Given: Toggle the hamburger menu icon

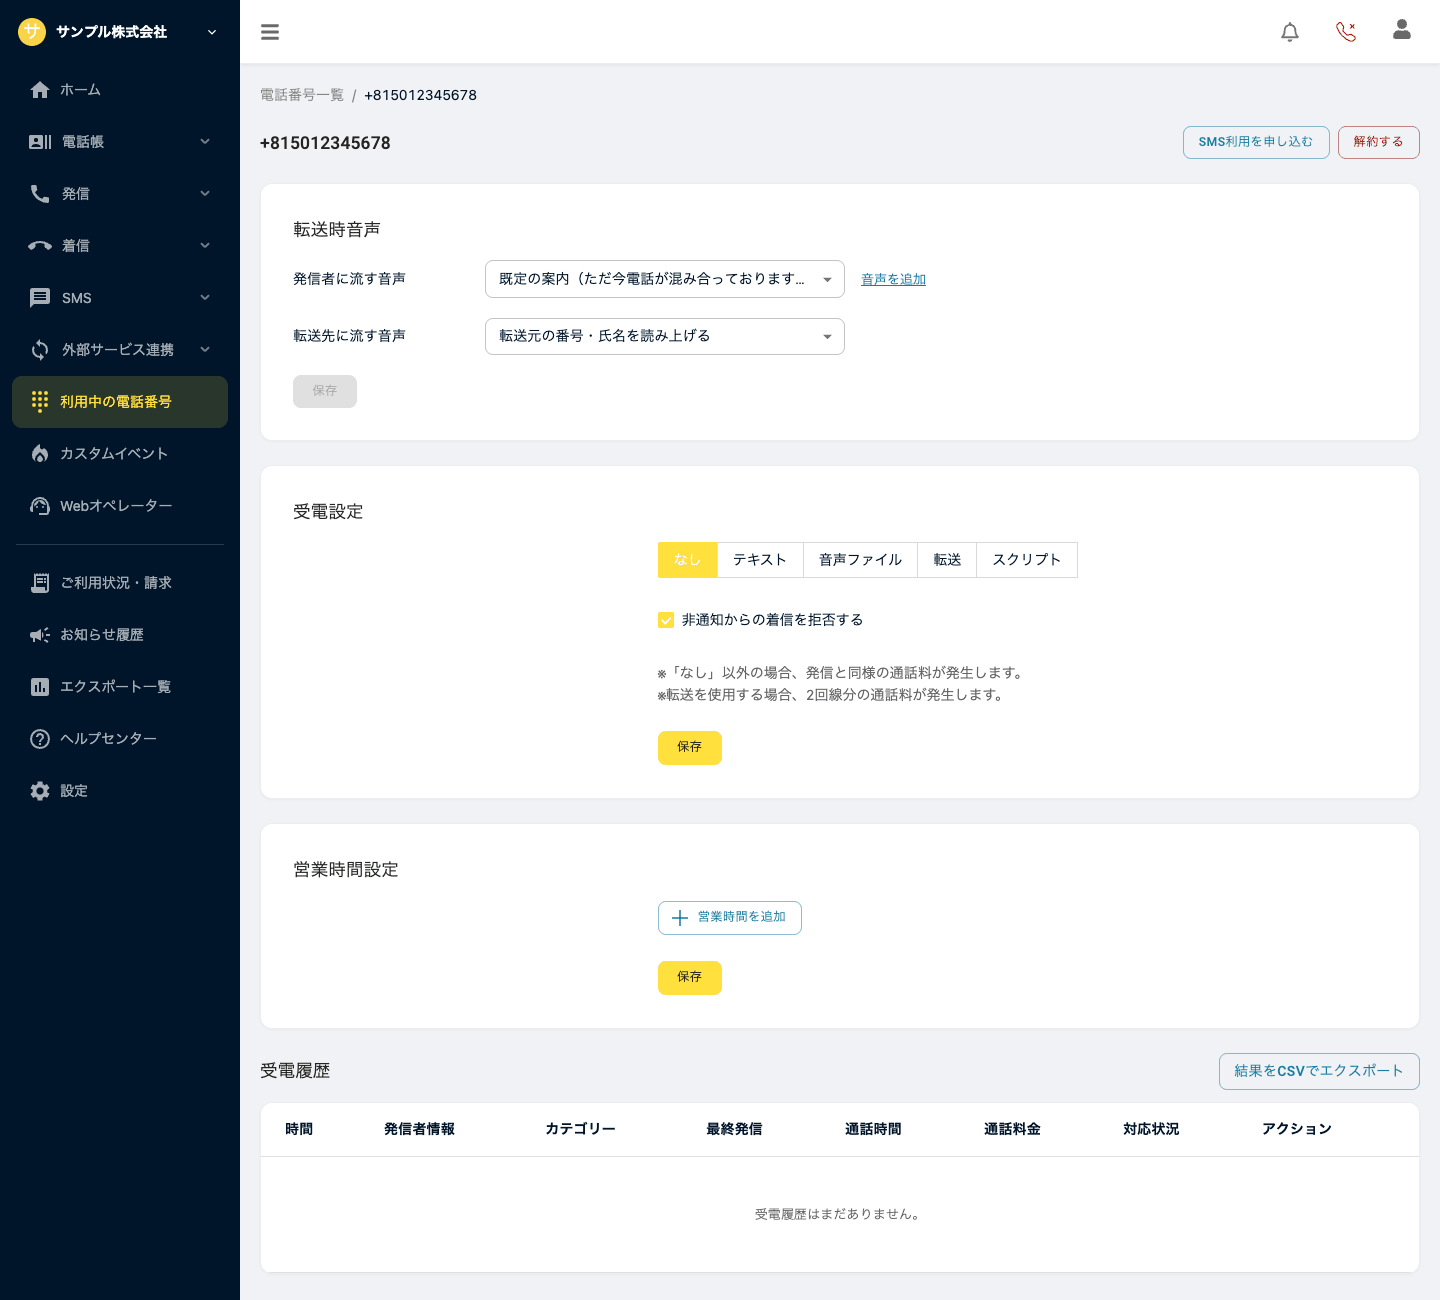Looking at the screenshot, I should coord(270,32).
